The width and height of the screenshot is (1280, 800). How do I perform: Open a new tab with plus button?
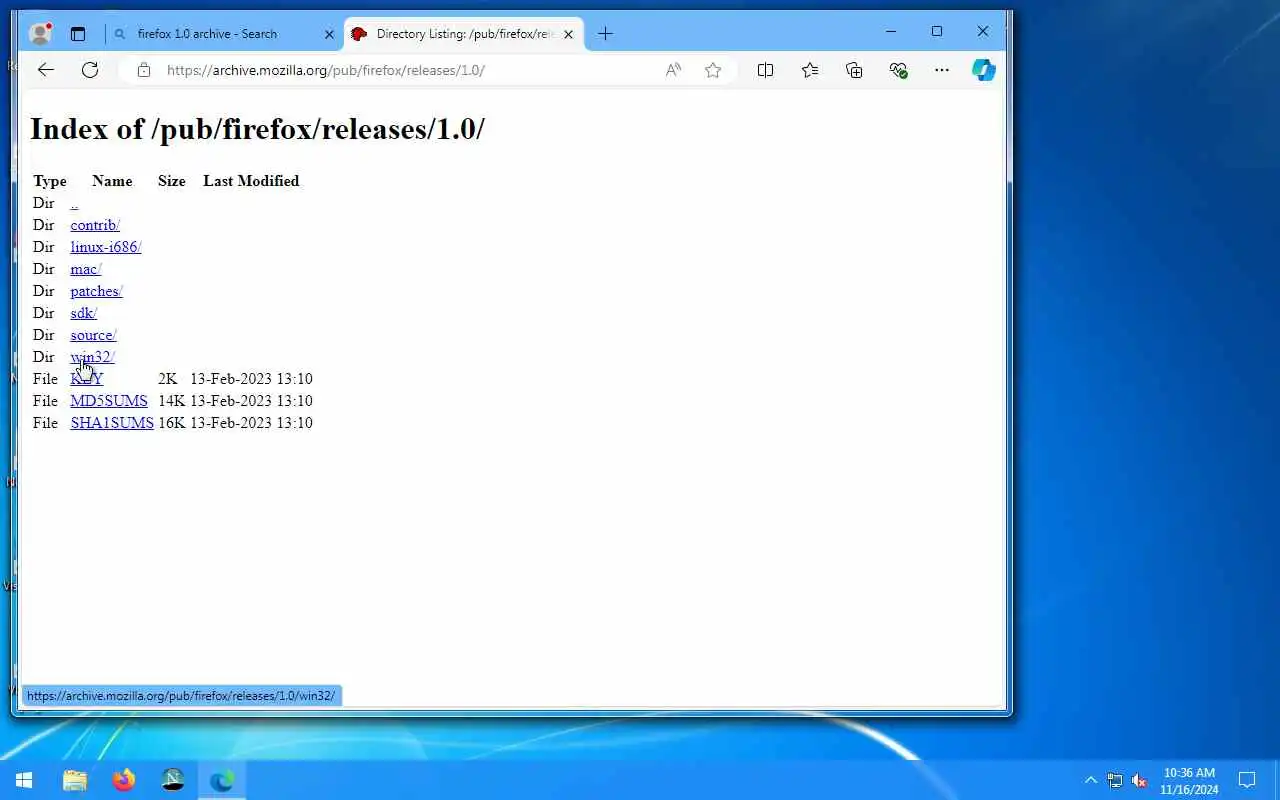tap(605, 34)
